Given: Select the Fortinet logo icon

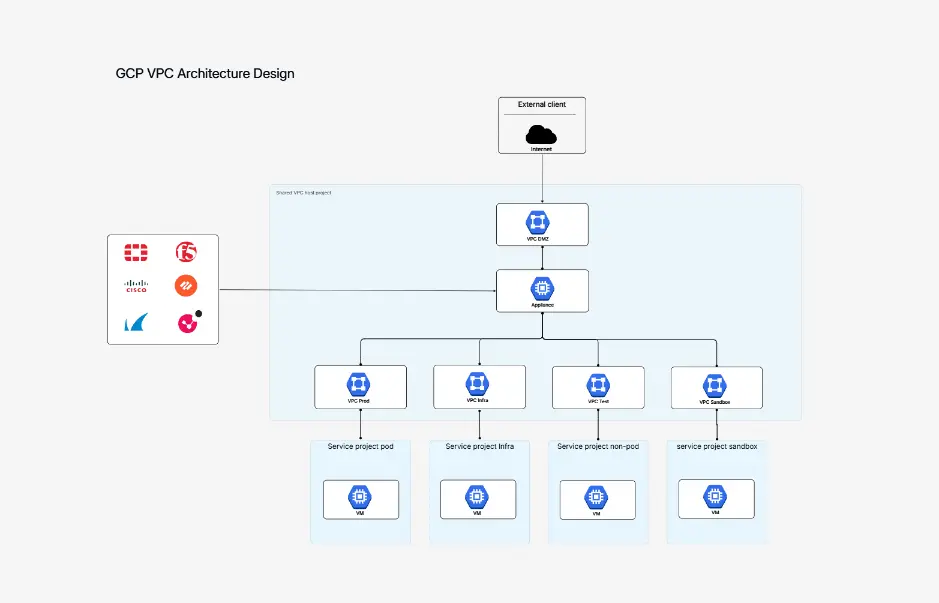Looking at the screenshot, I should point(136,252).
